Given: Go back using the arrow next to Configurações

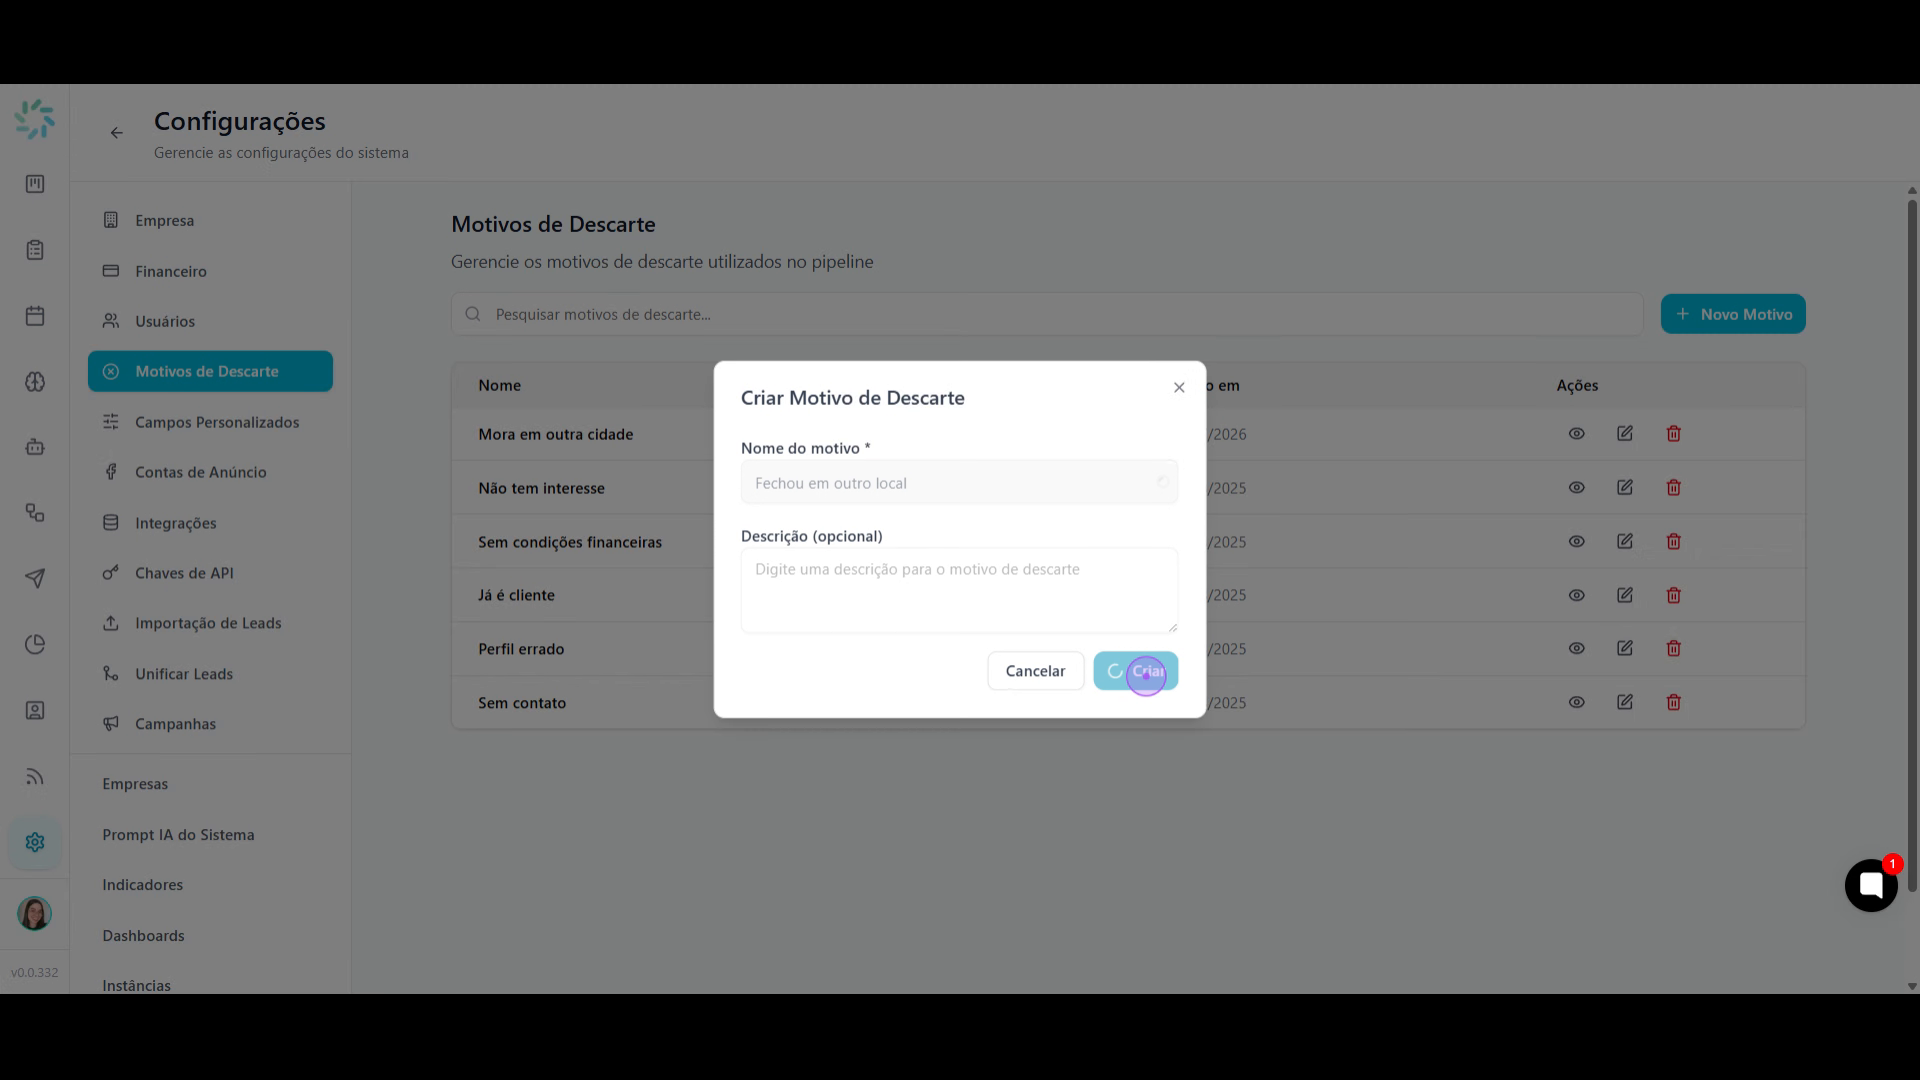Looking at the screenshot, I should pos(117,133).
